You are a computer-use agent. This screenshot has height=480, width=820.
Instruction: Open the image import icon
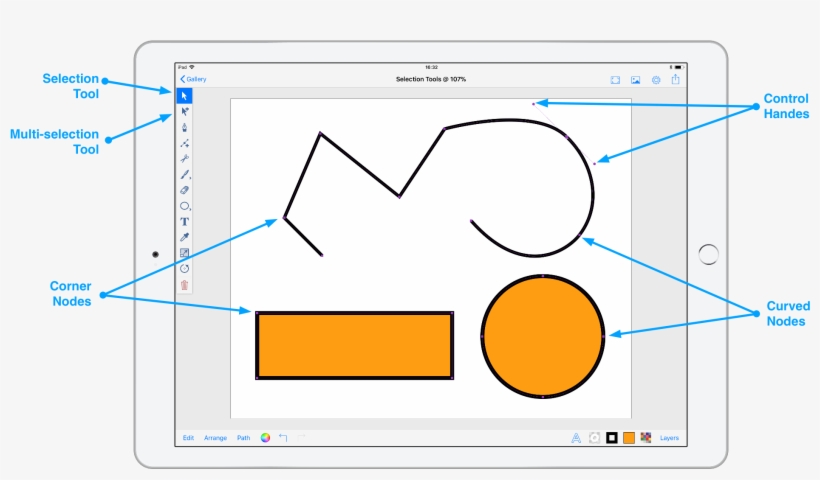point(635,80)
